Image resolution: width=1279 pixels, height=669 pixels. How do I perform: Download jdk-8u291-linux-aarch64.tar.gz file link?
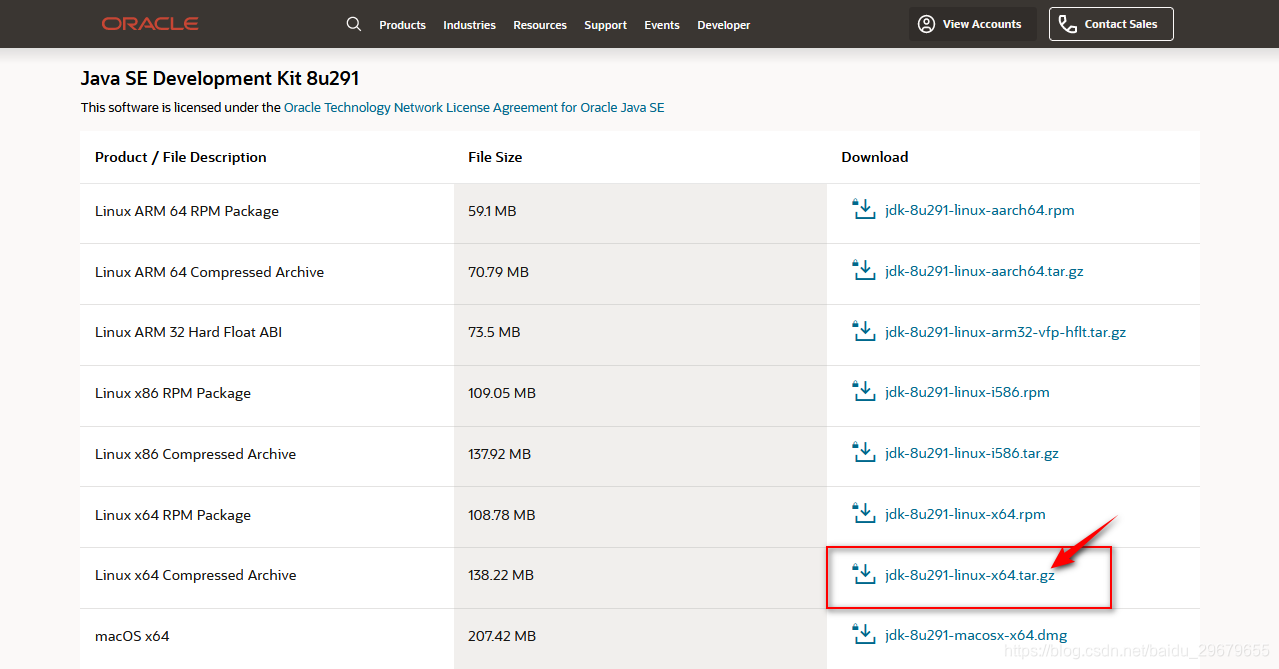pyautogui.click(x=984, y=271)
